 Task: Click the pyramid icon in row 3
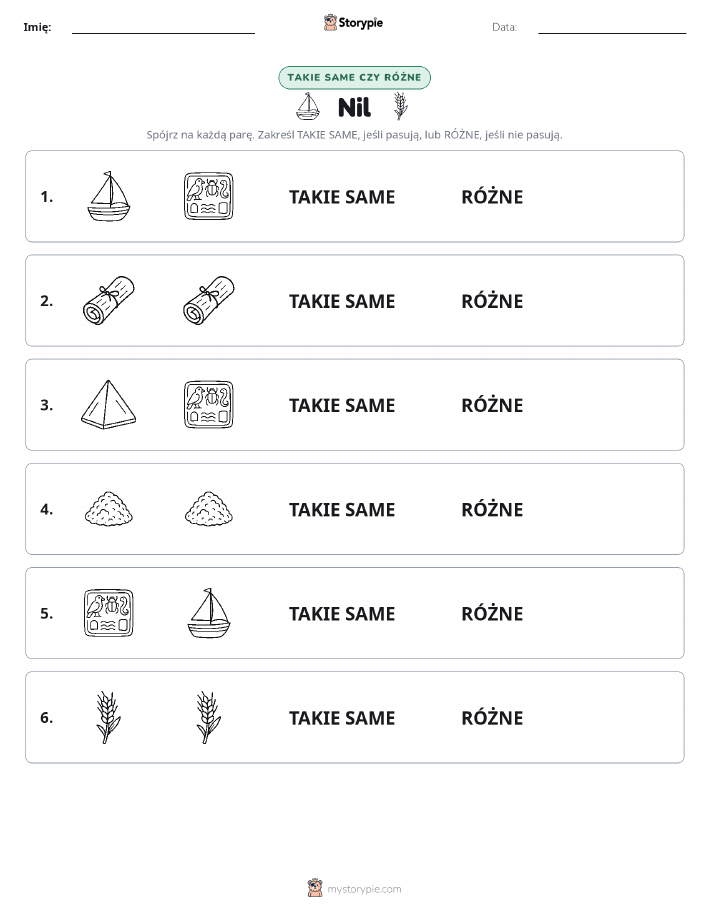(x=109, y=405)
